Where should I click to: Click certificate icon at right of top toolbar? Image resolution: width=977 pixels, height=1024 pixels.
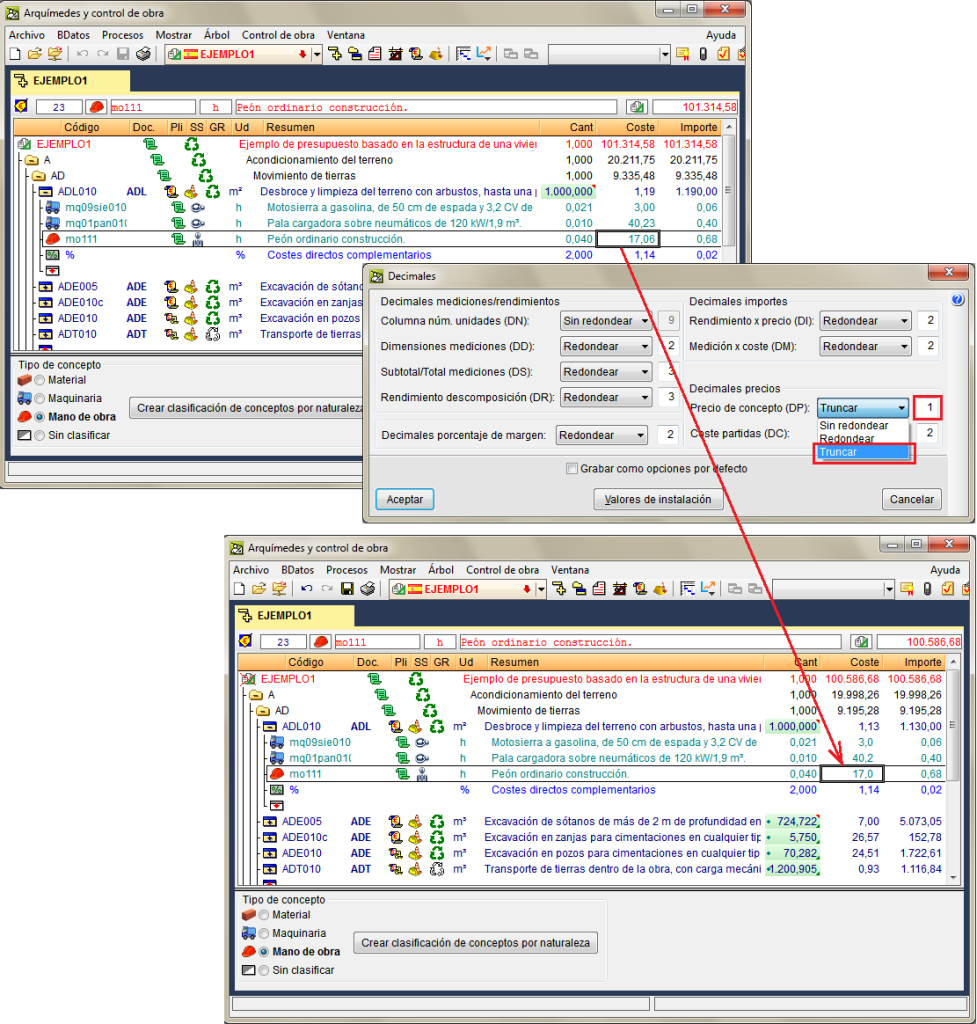point(682,54)
